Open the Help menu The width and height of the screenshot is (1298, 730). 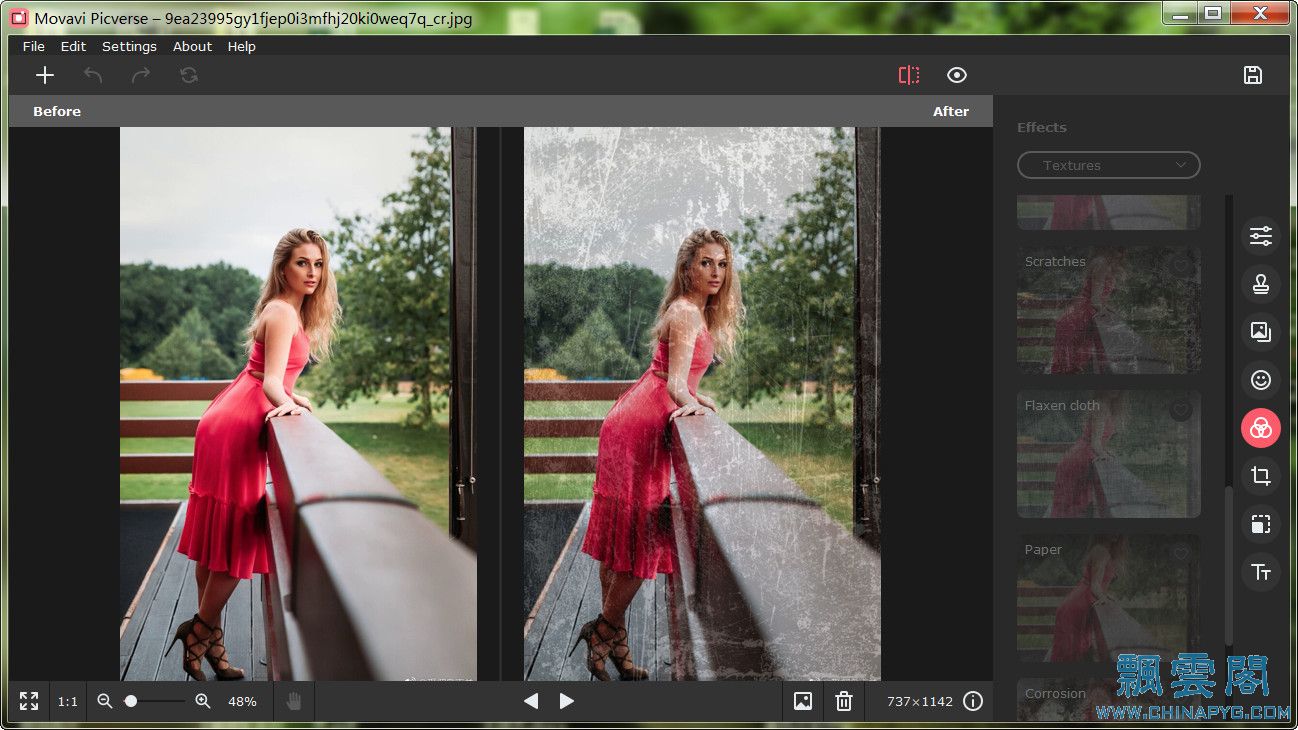pos(241,46)
